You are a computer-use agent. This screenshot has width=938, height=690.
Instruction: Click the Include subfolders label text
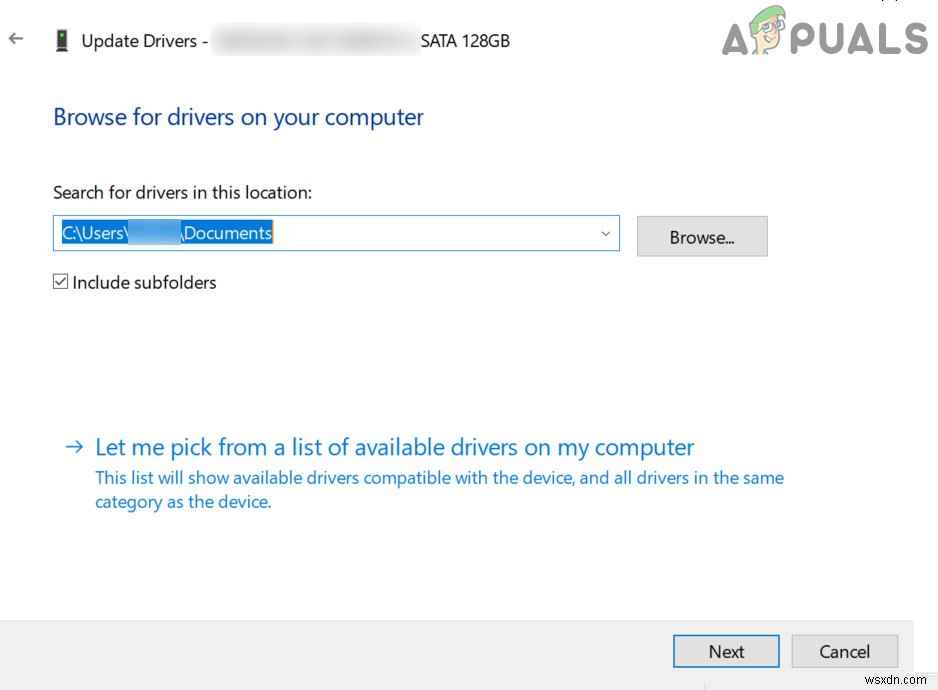pos(144,283)
